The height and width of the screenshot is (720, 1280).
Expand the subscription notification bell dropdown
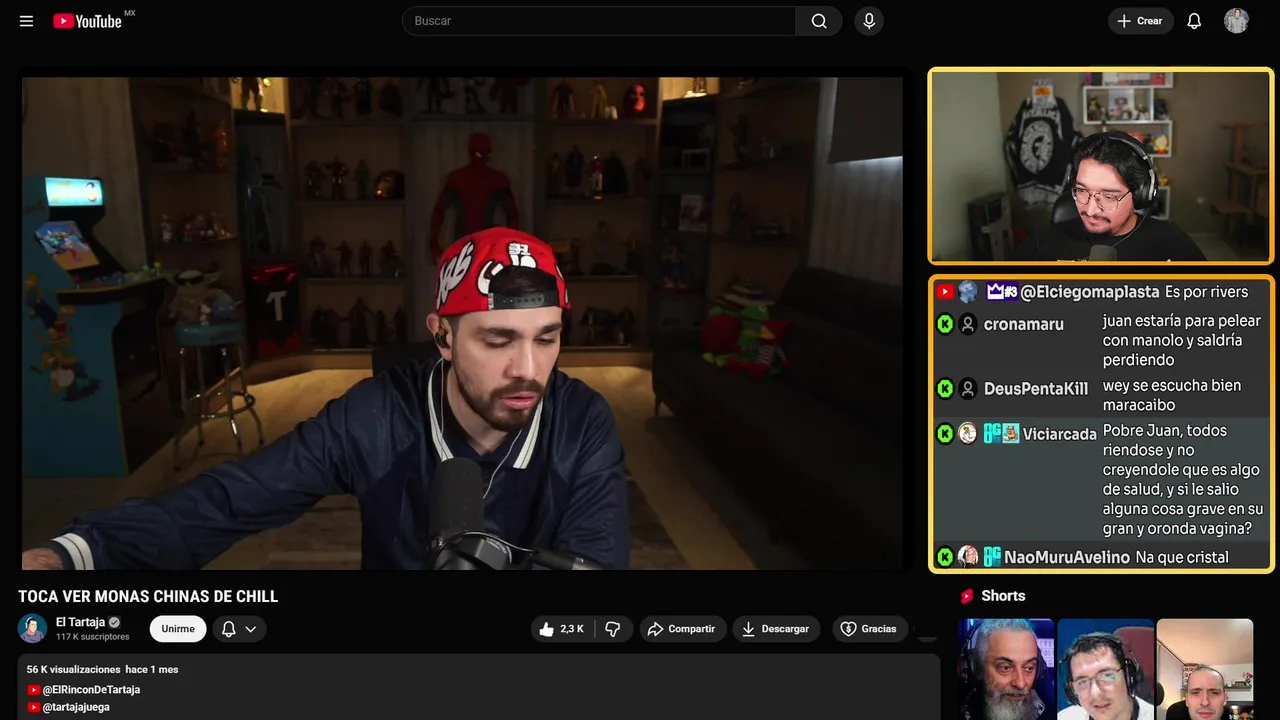click(239, 629)
